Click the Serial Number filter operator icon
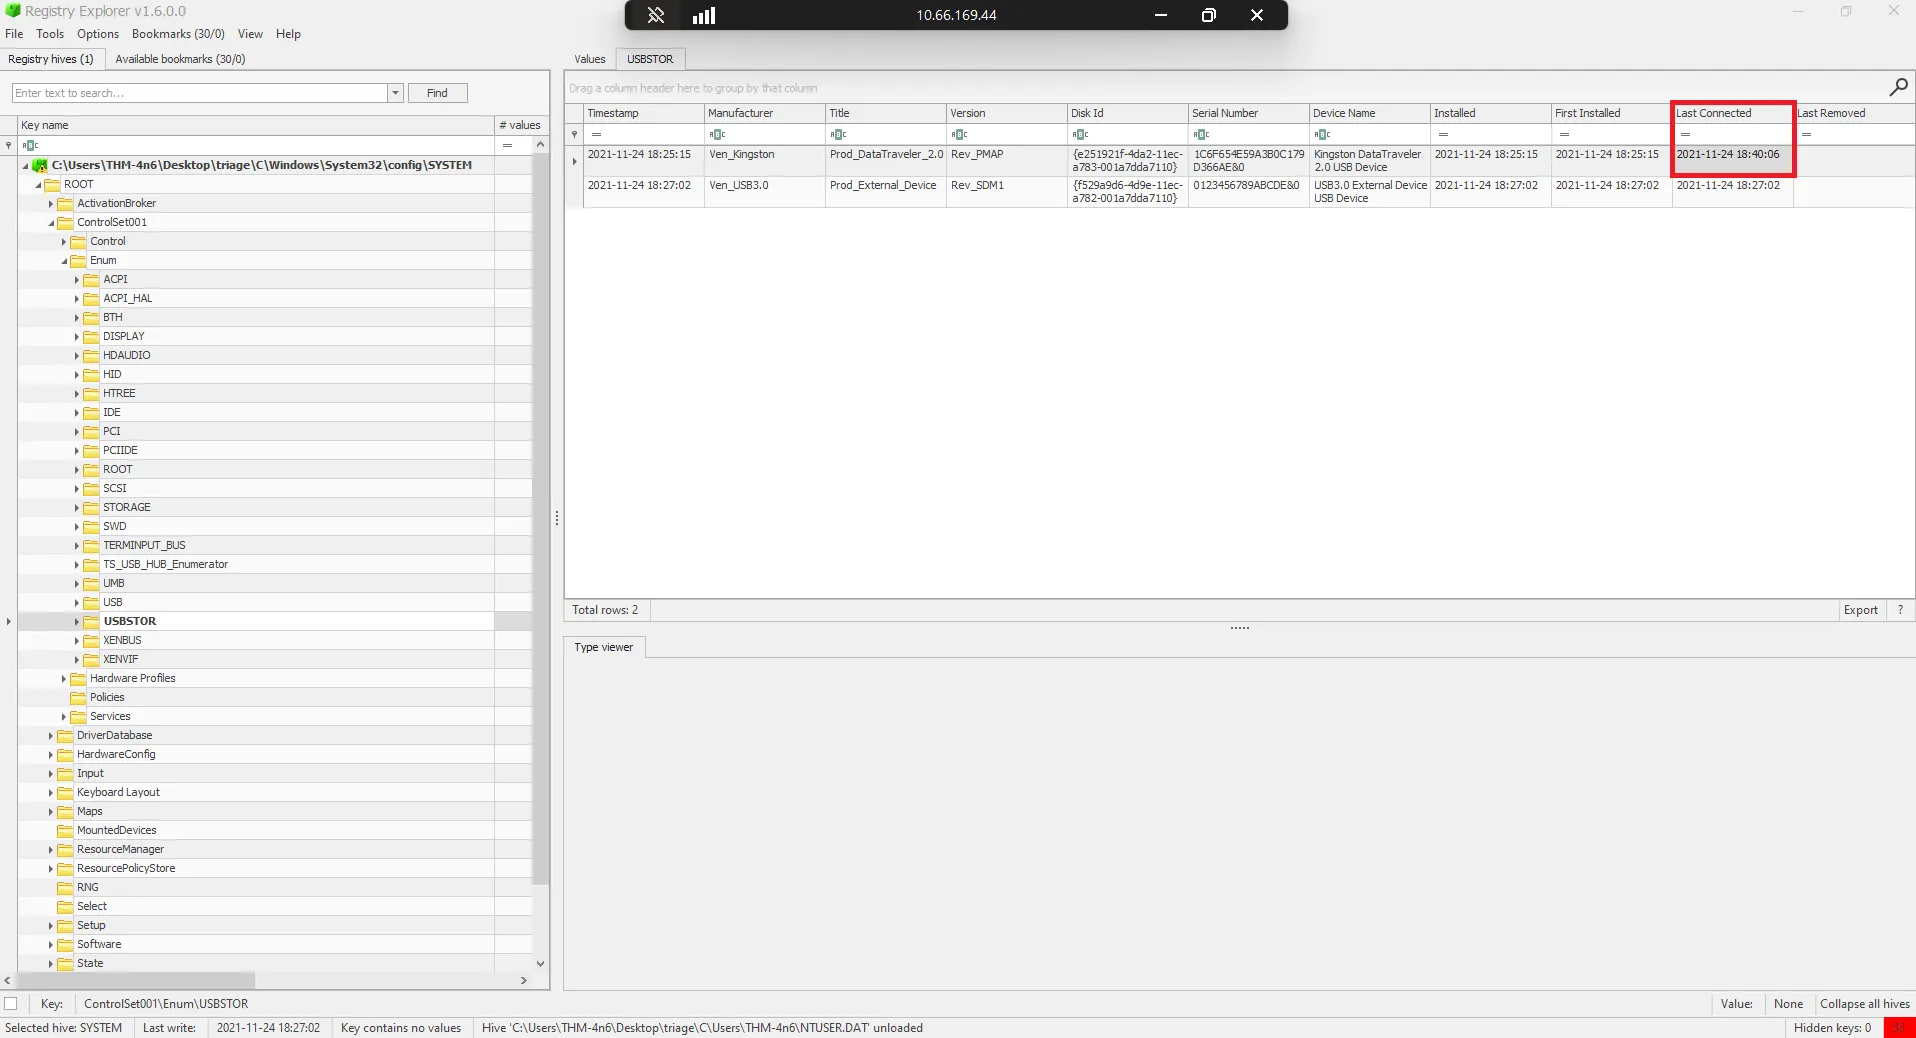1916x1038 pixels. click(1201, 134)
